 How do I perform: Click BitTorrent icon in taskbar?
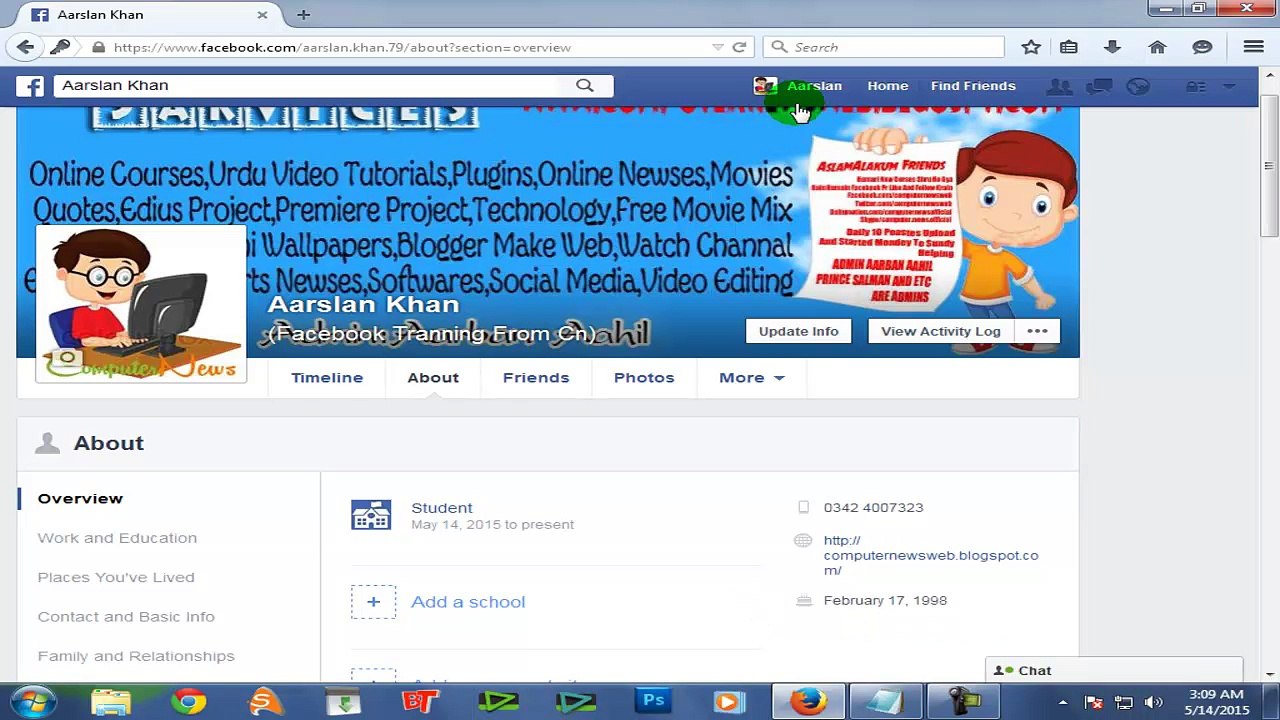(x=420, y=702)
